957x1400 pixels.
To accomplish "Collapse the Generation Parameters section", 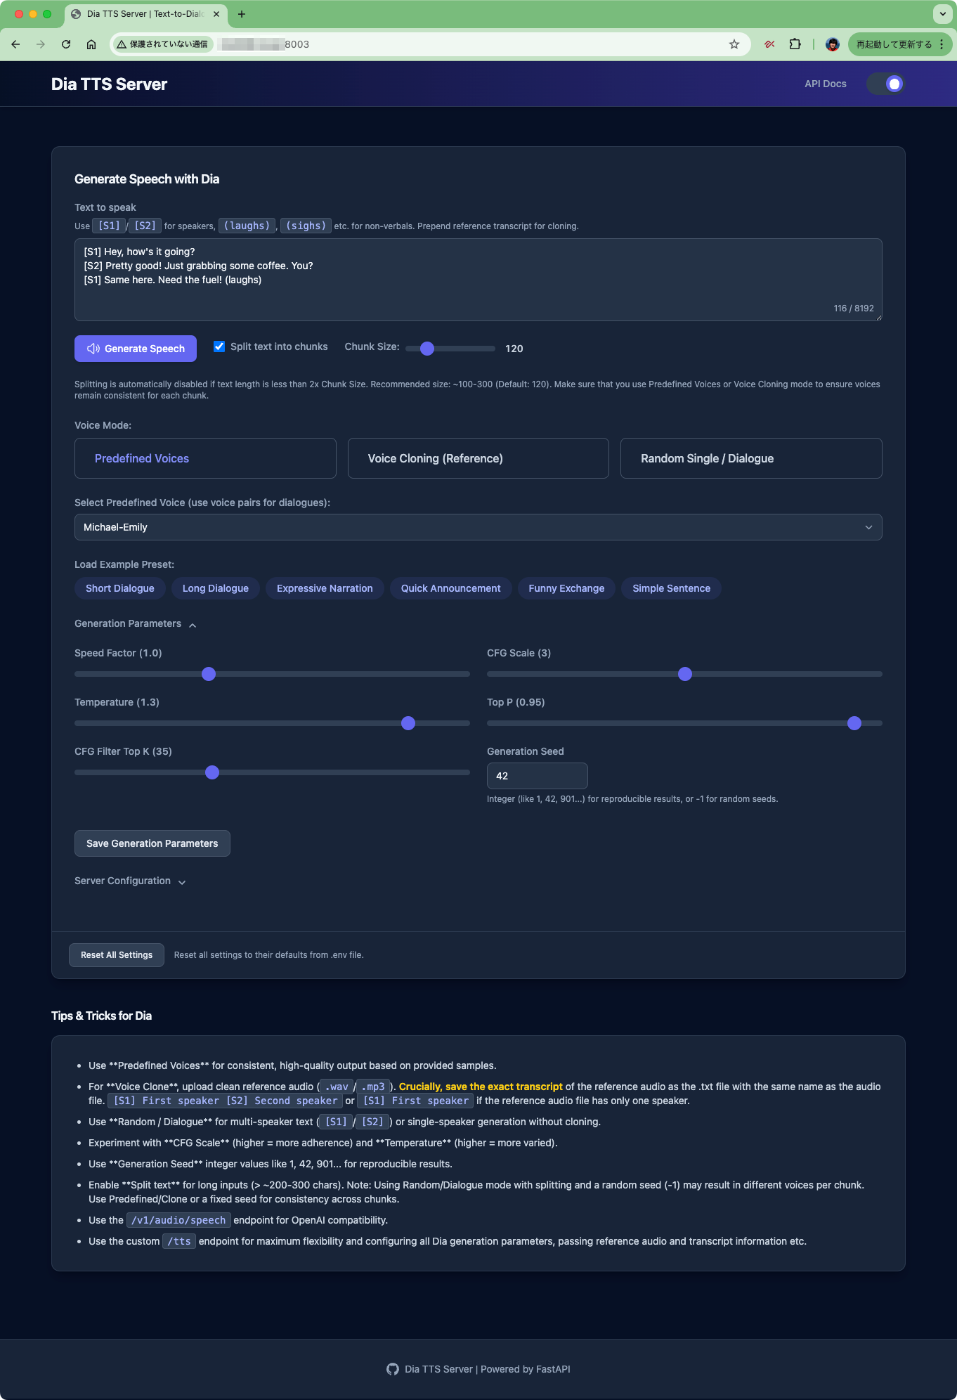I will [x=135, y=624].
